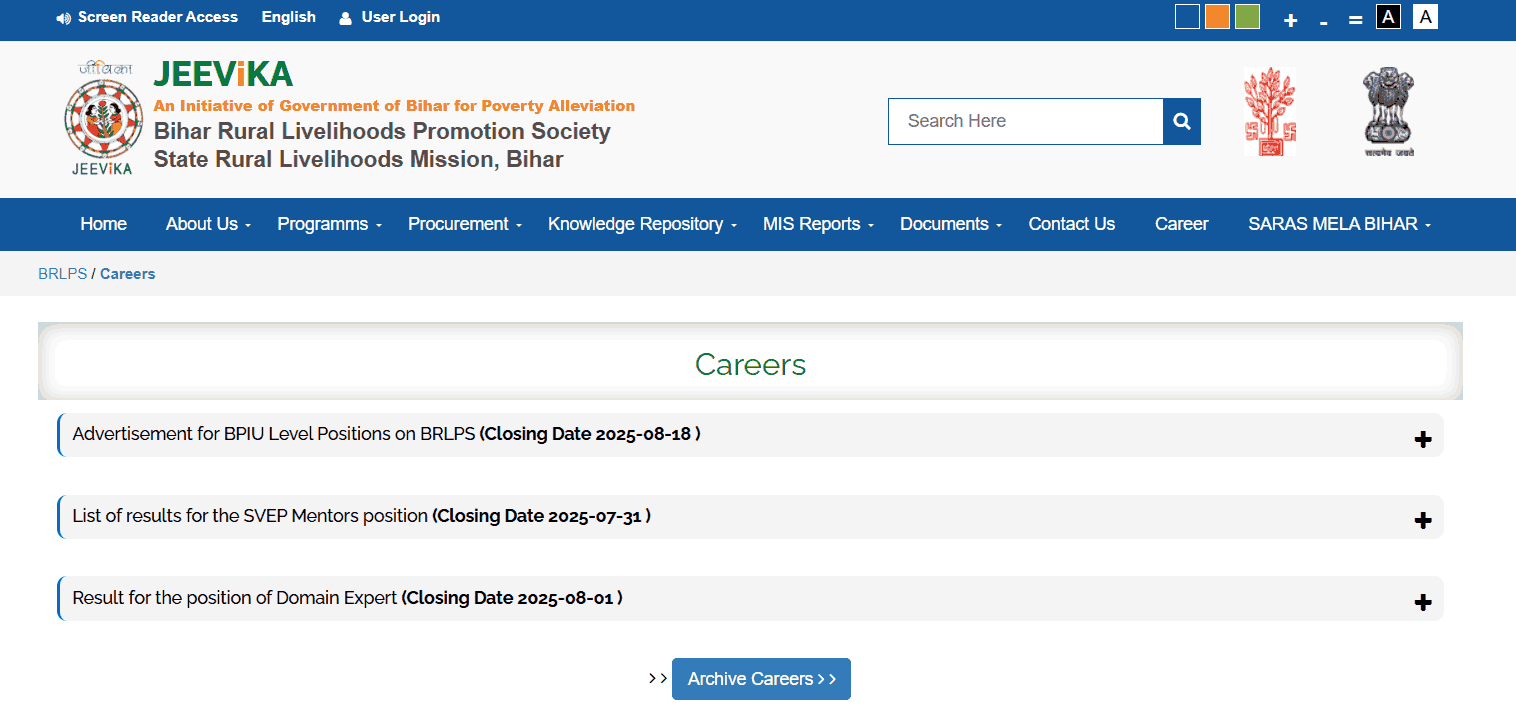Open the Knowledge Repository menu
Viewport: 1516px width, 710px height.
[x=635, y=224]
